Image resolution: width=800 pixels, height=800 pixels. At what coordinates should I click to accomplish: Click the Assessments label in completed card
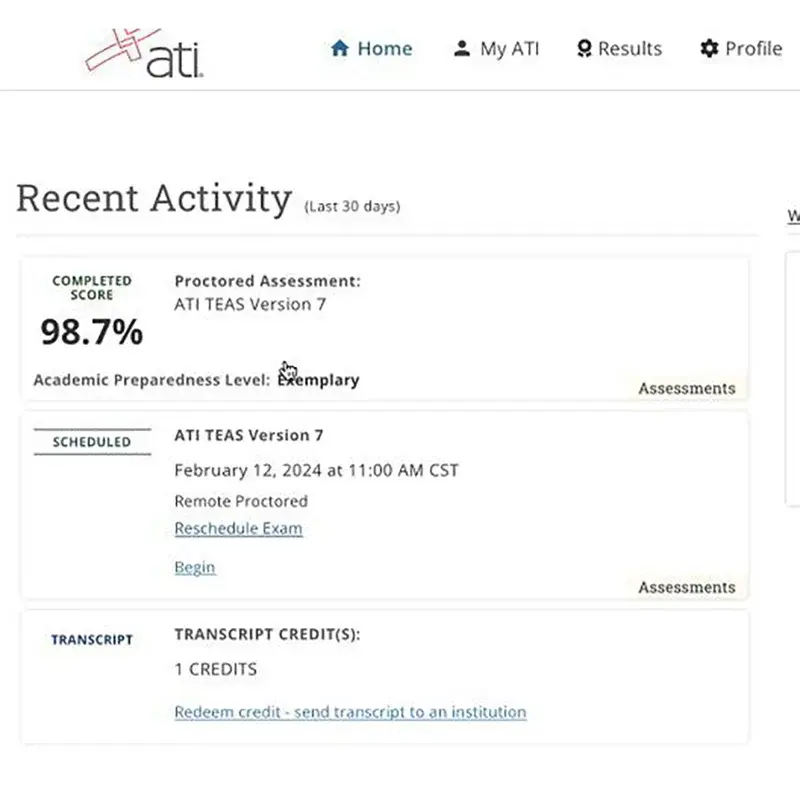pyautogui.click(x=686, y=388)
